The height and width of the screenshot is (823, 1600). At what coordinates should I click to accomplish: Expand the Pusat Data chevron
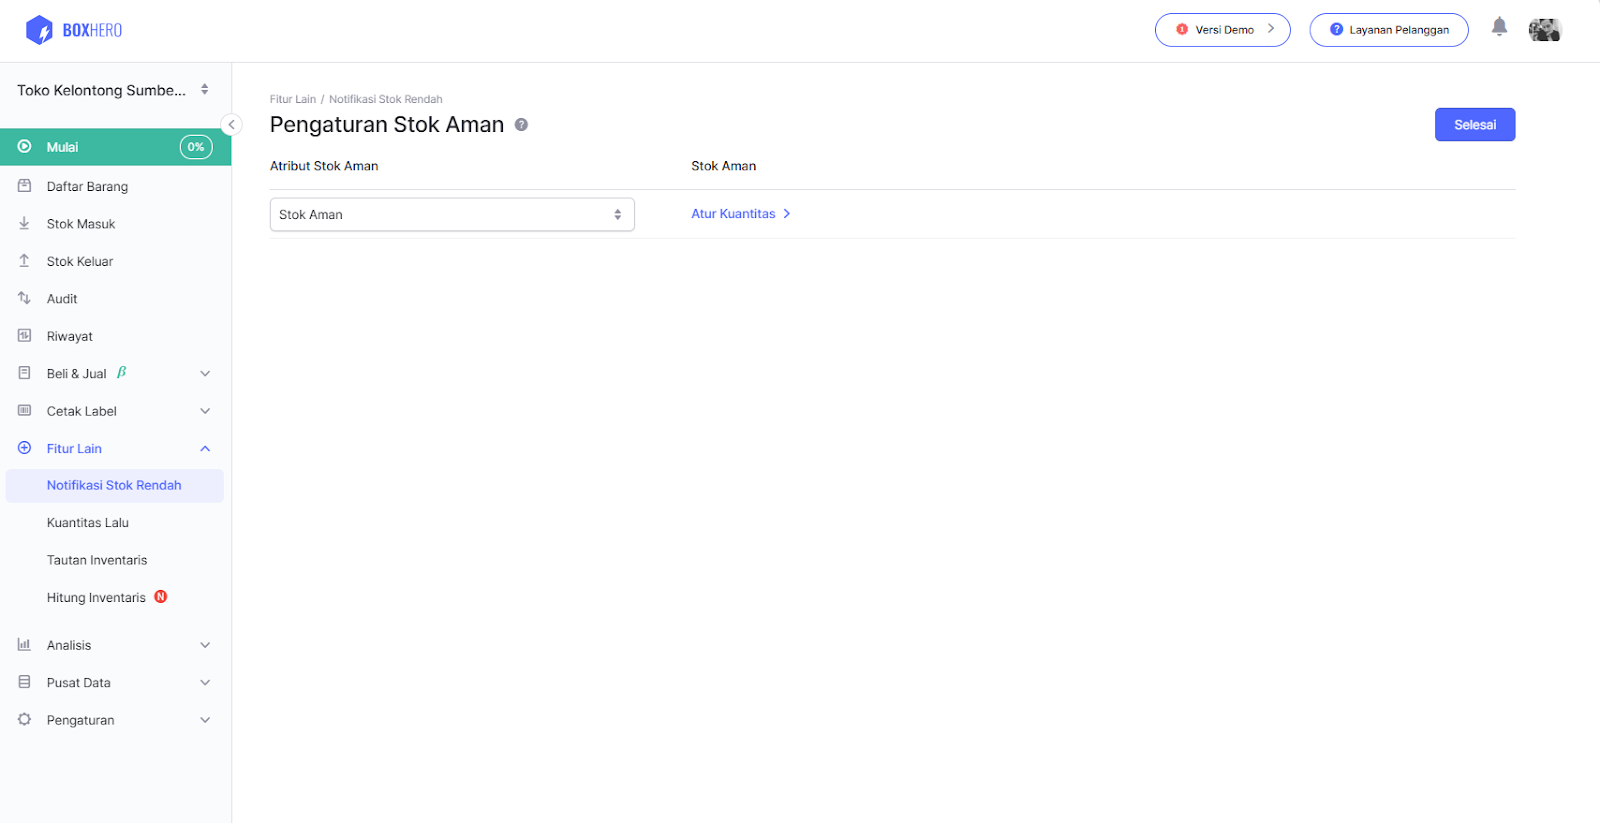pos(205,683)
